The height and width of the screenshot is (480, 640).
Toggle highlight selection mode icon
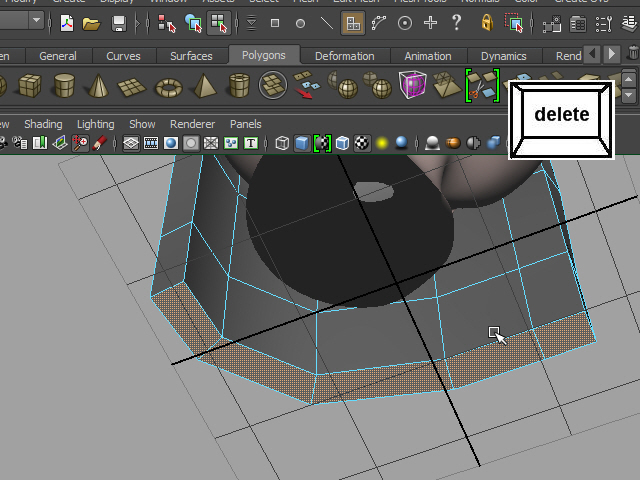tap(514, 22)
